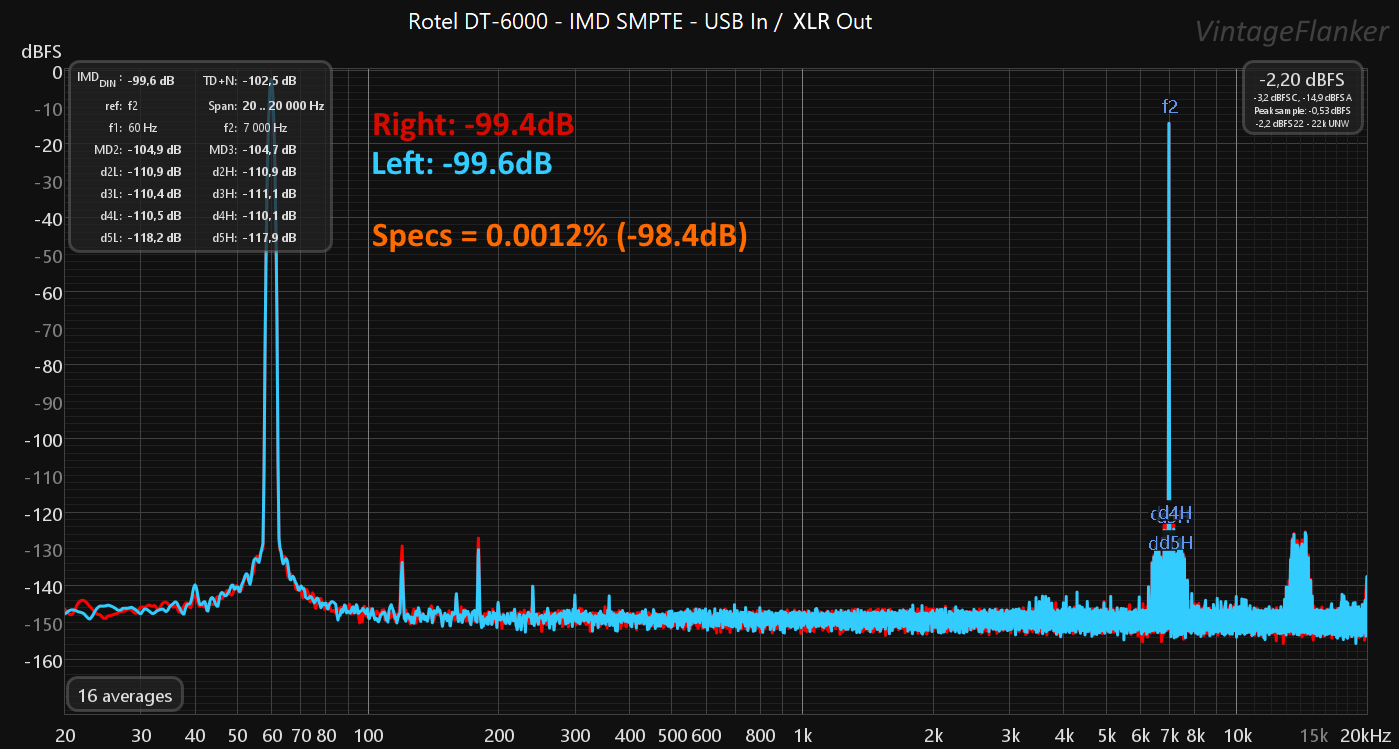Click the "100" label on the frequency axis
Screen dimensions: 1399x749
coord(369,736)
